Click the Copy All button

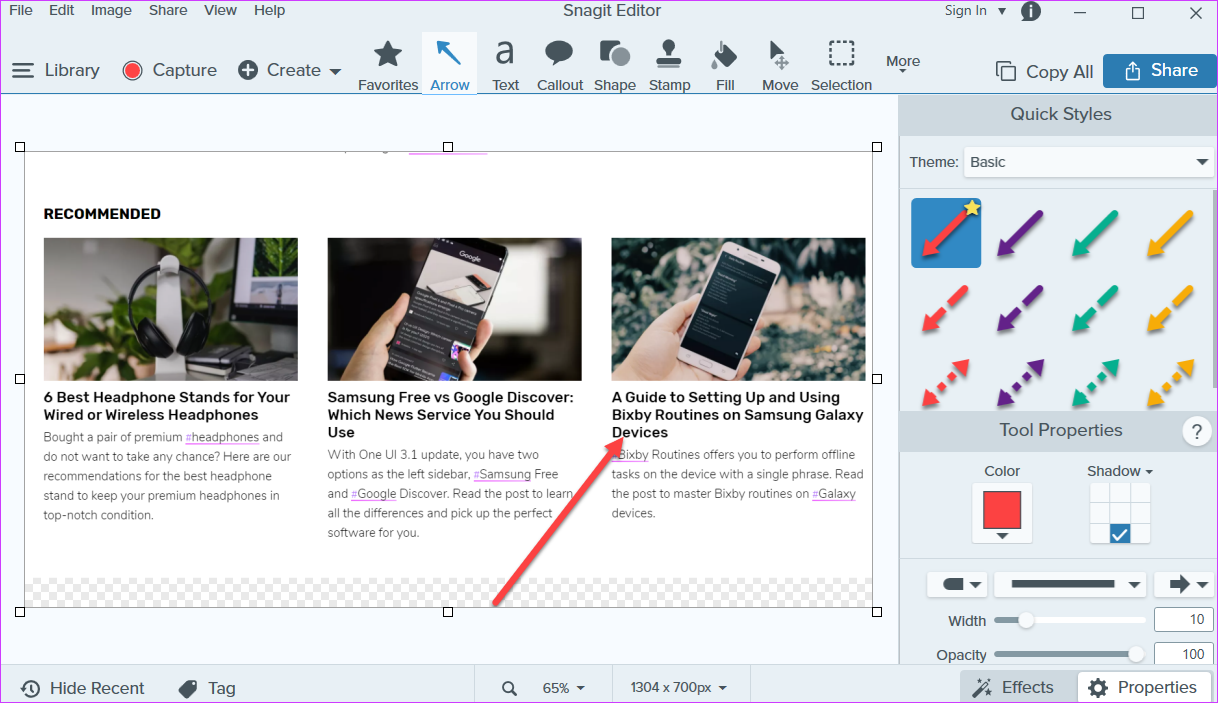[1044, 71]
